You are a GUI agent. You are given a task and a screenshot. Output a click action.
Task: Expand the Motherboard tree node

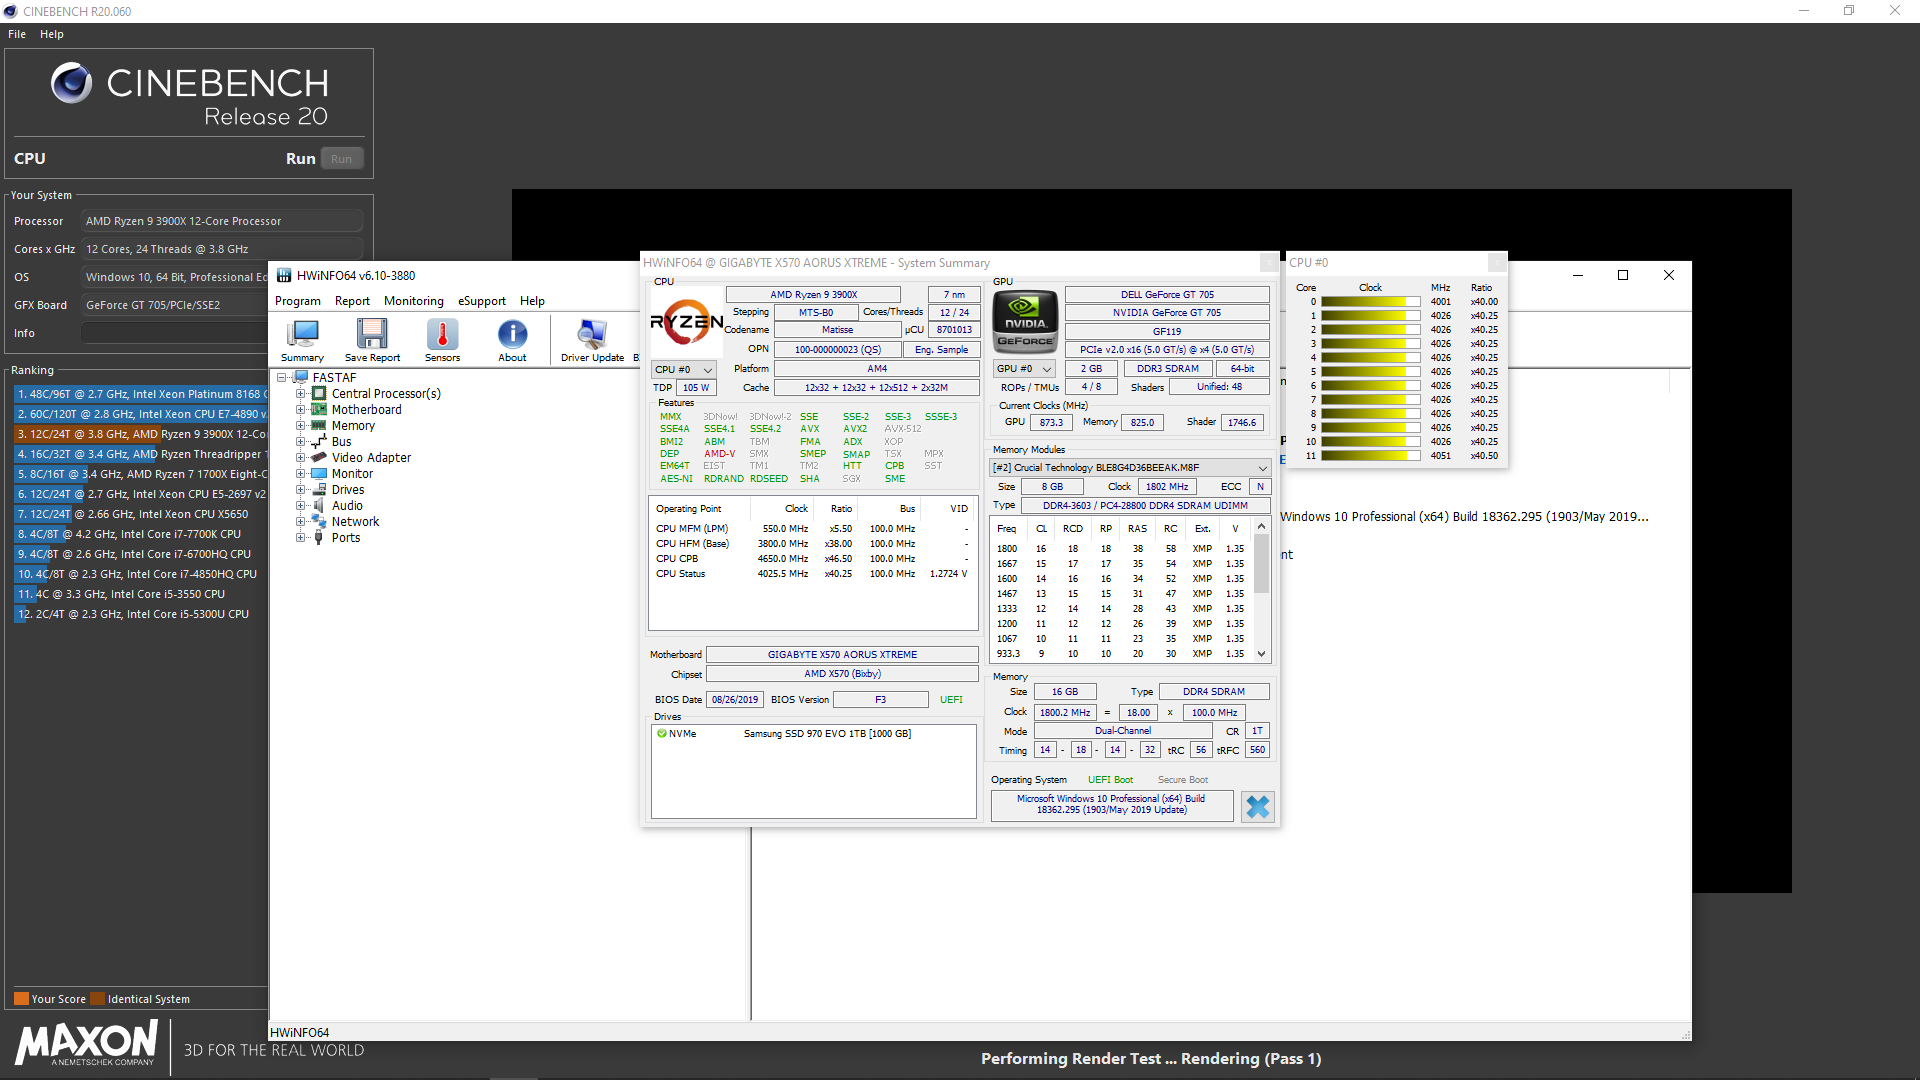[300, 410]
